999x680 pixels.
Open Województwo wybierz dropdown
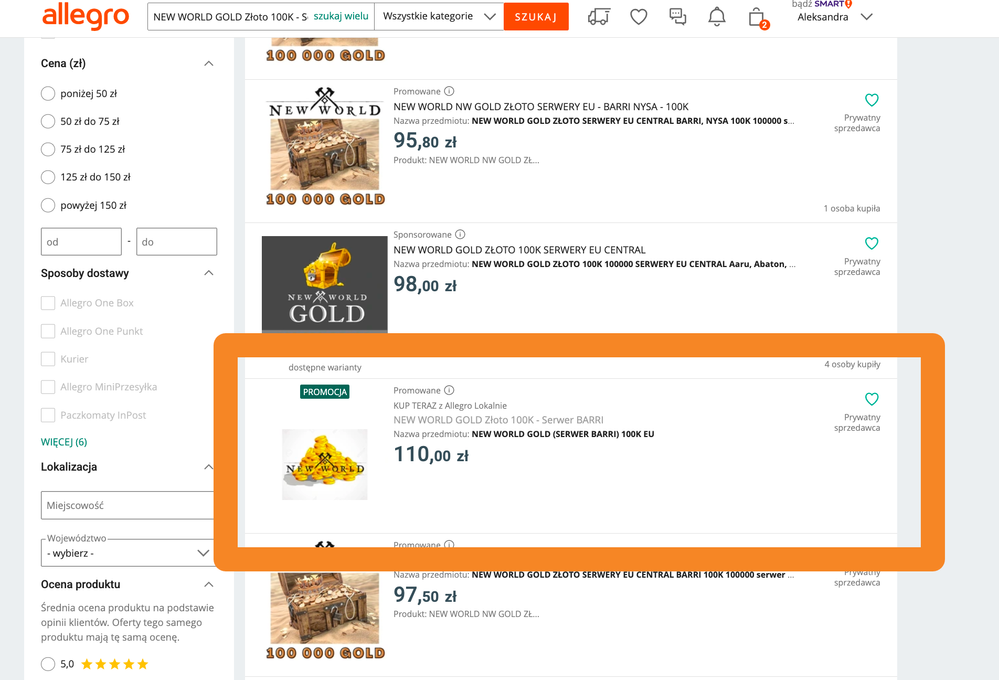[x=127, y=553]
